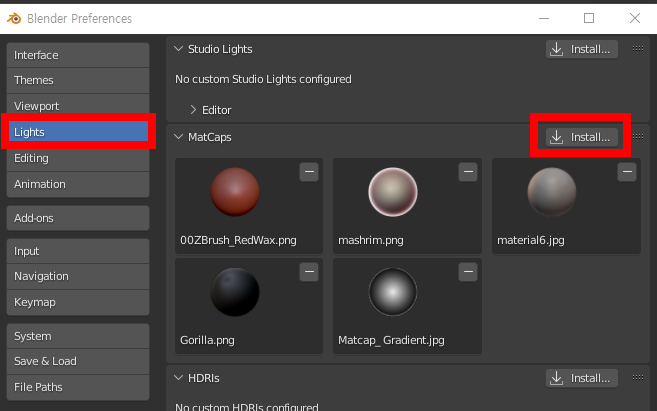Go to Save & Load settings

78,361
